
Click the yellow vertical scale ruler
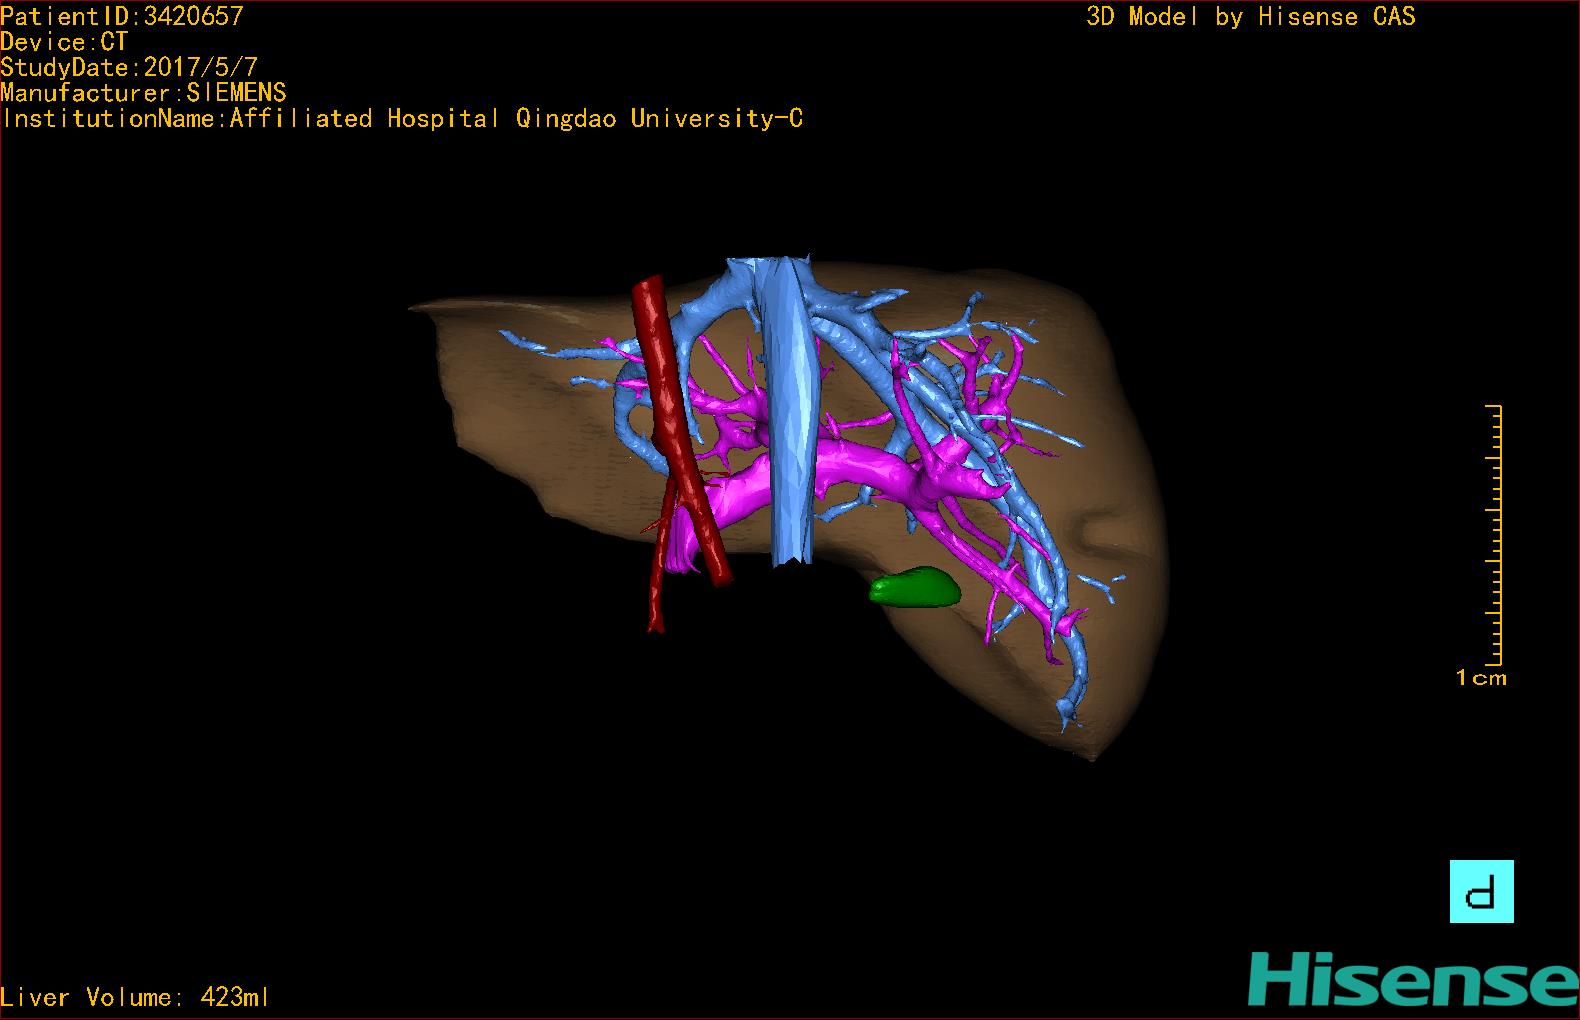(1495, 535)
